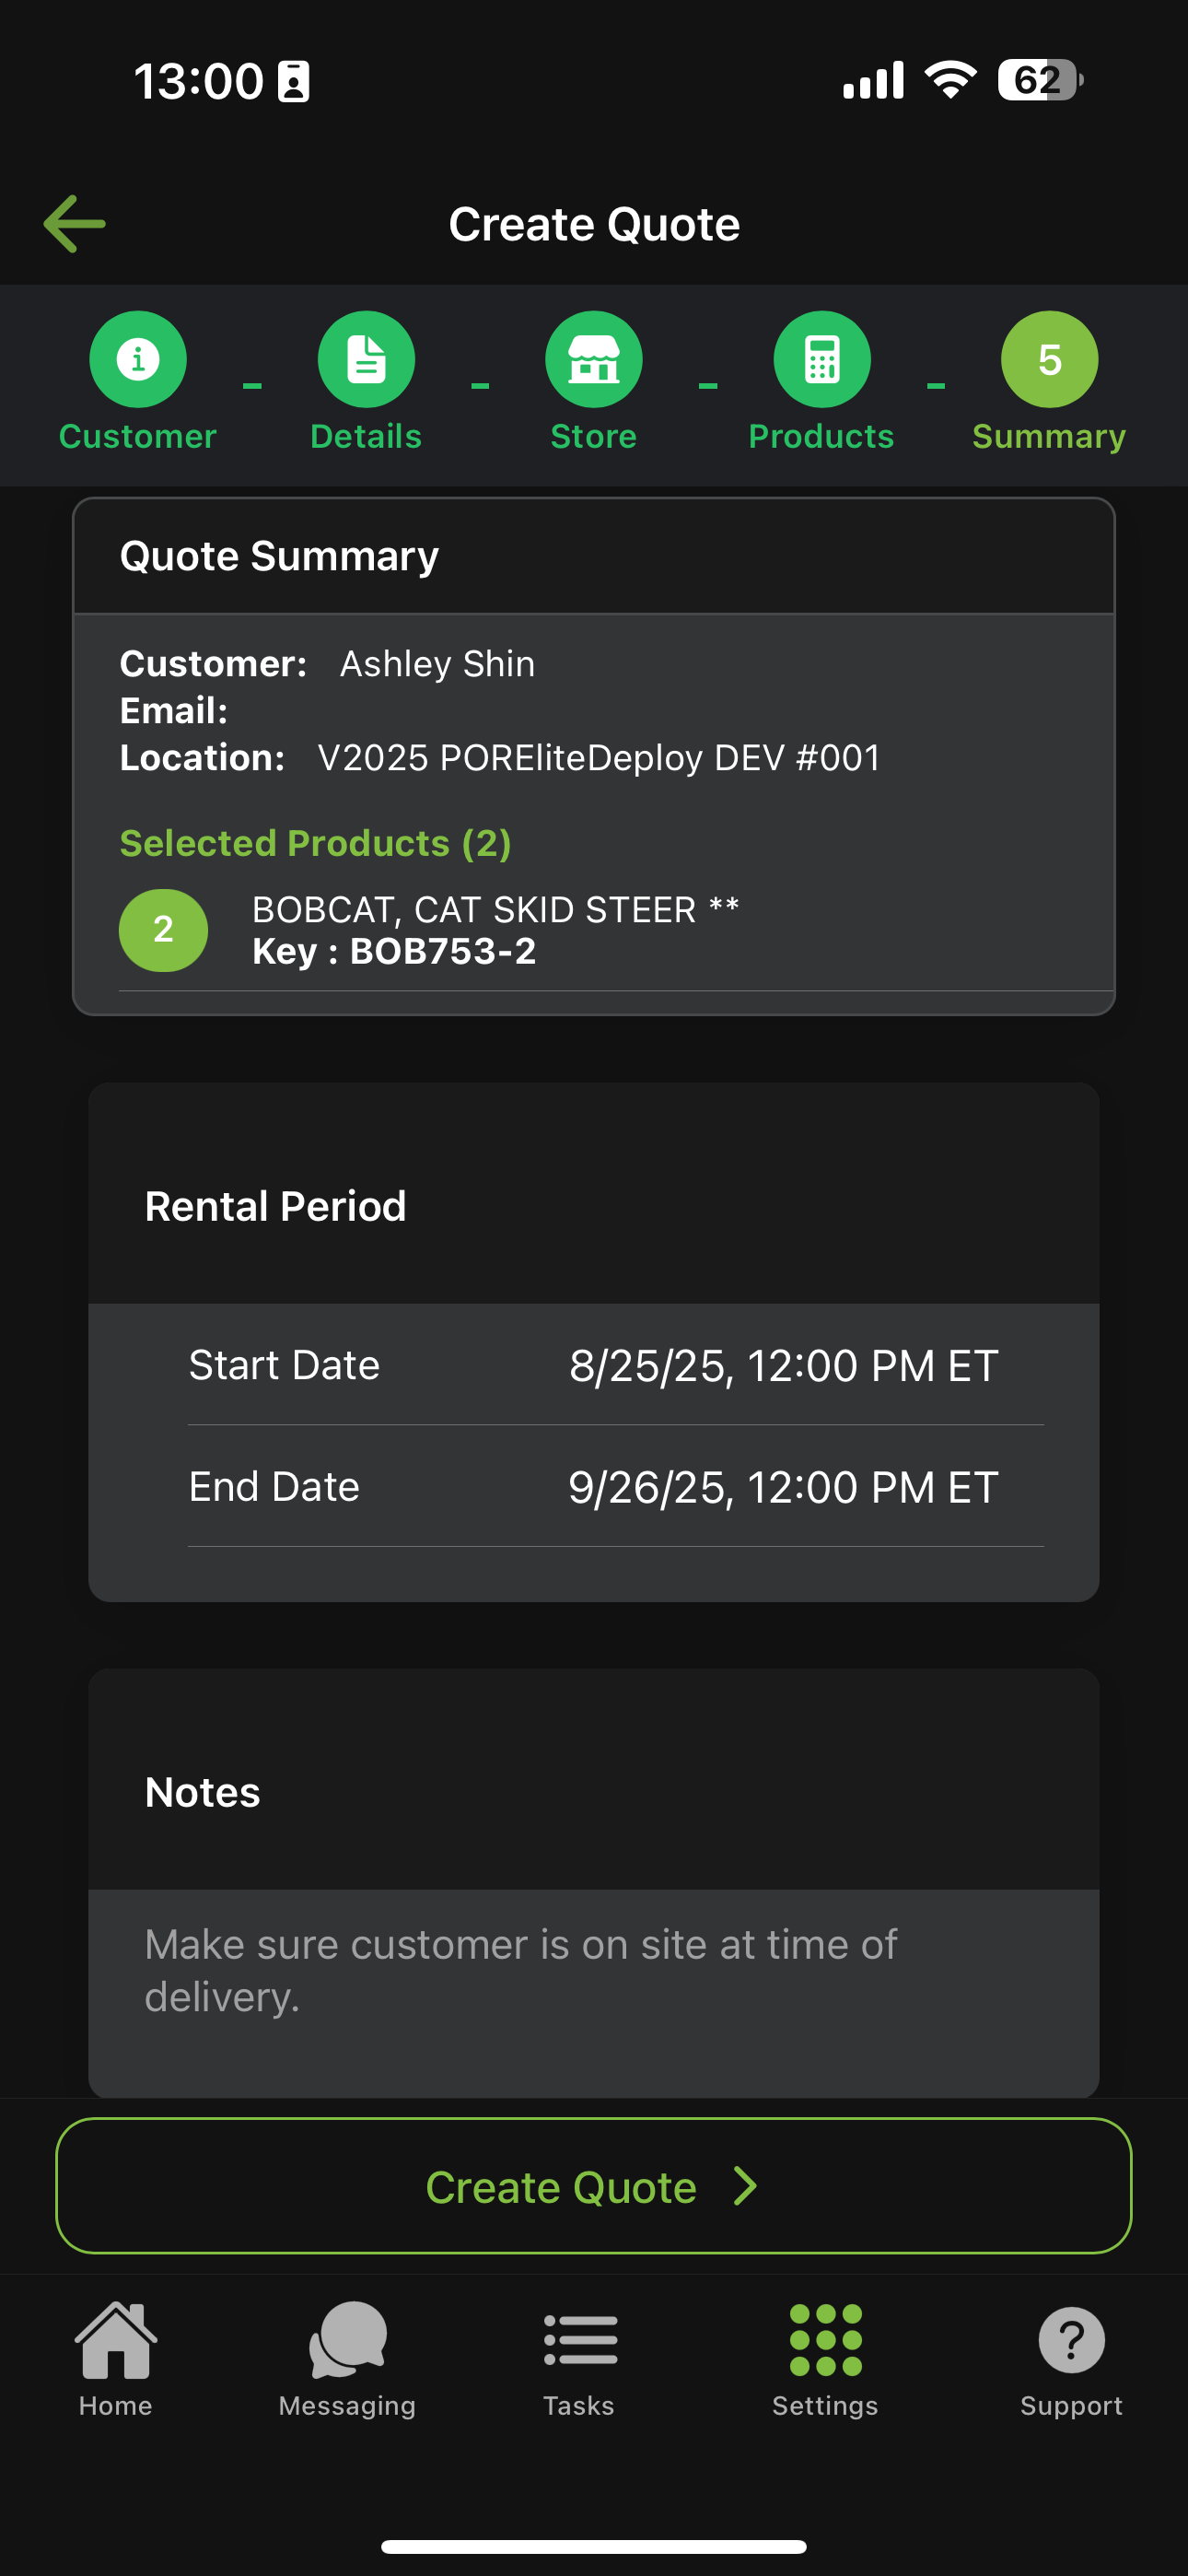Tap the quantity 2 badge on product

click(163, 930)
